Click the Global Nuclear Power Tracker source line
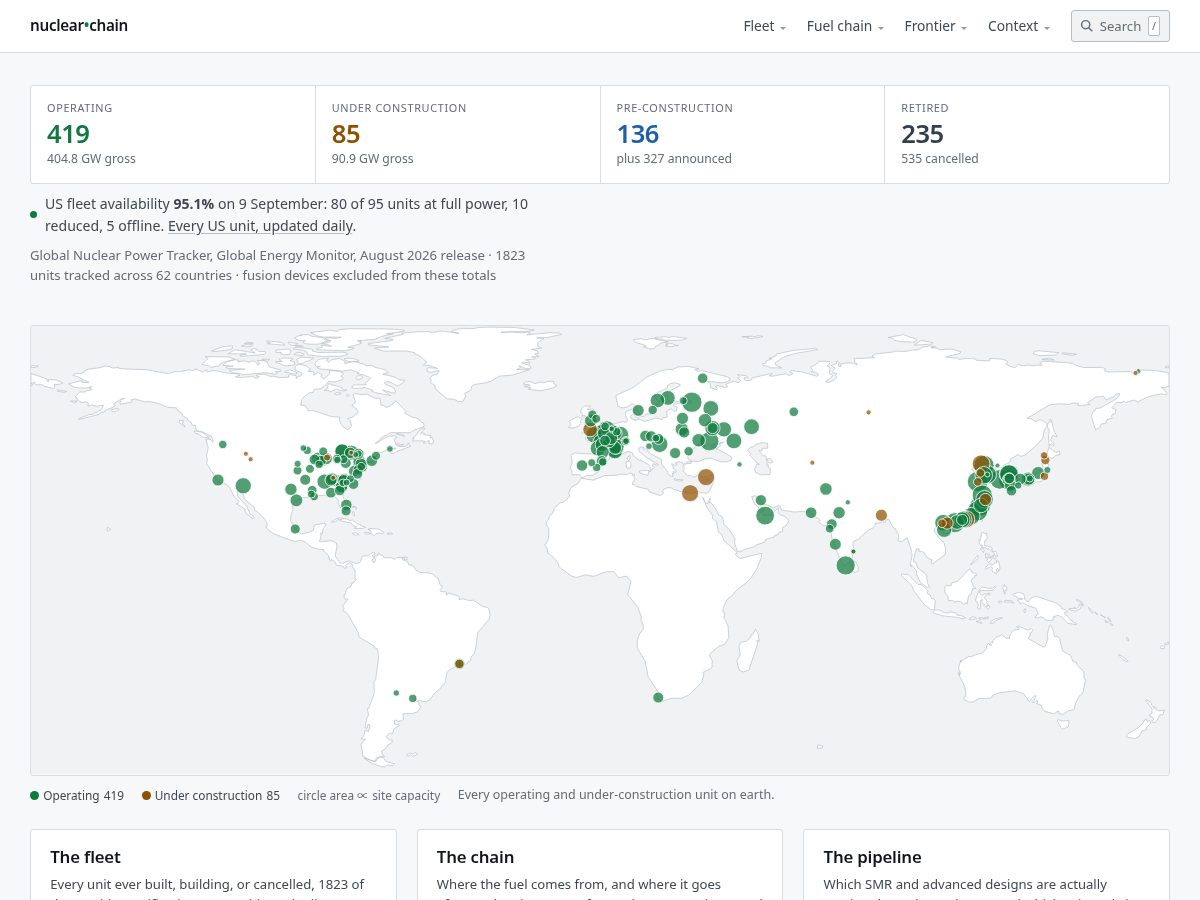1200x900 pixels. pos(278,265)
